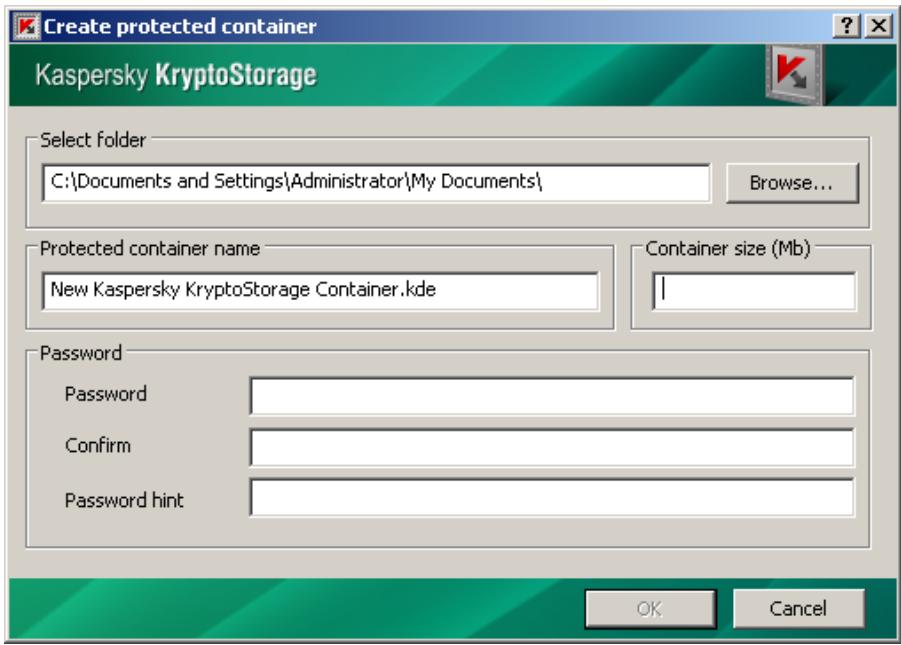Click the Kaspersky title bar icon
The width and height of the screenshot is (901, 645).
pos(26,26)
